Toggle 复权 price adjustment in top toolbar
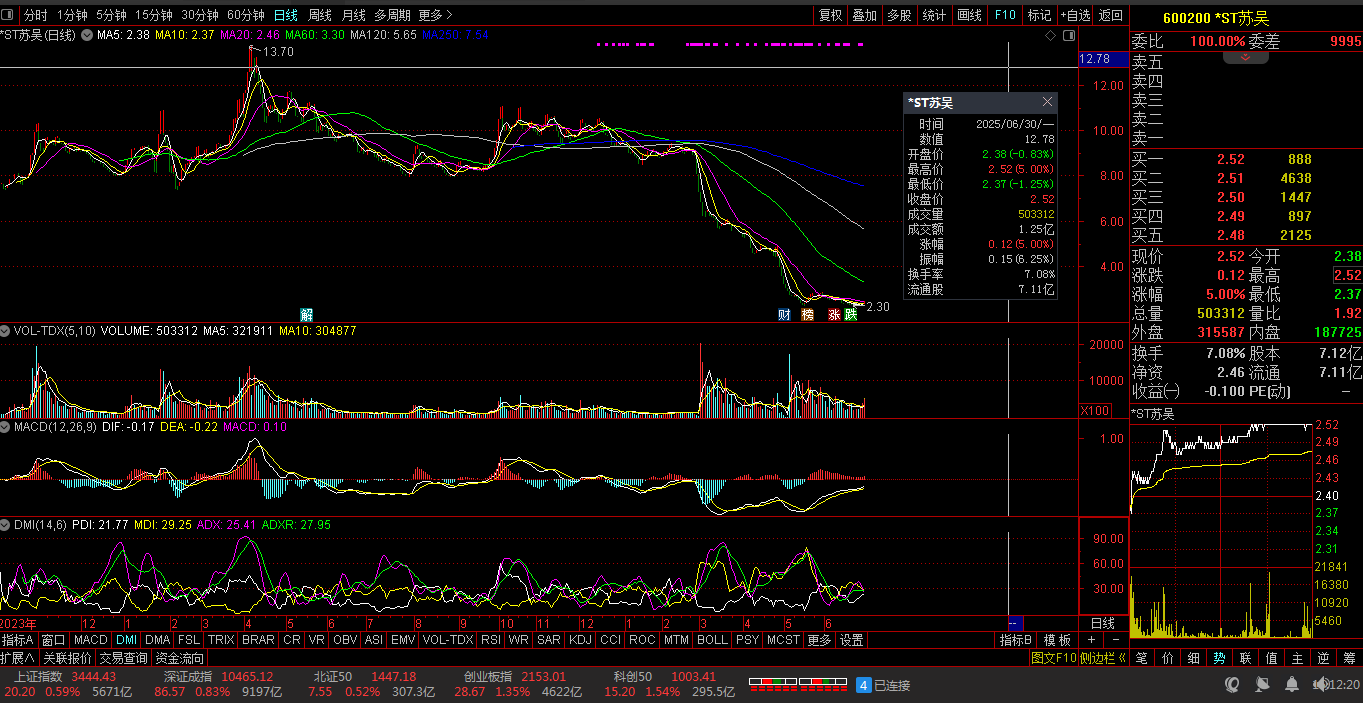Viewport: 1363px width, 703px height. click(x=830, y=15)
